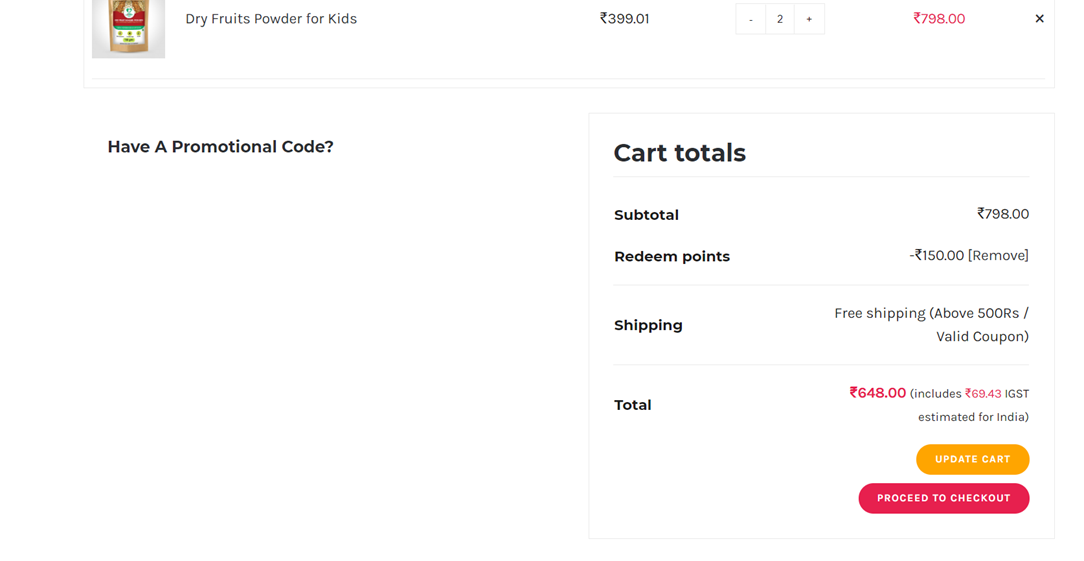
Task: Decrease quantity with the minus button
Action: coord(751,19)
